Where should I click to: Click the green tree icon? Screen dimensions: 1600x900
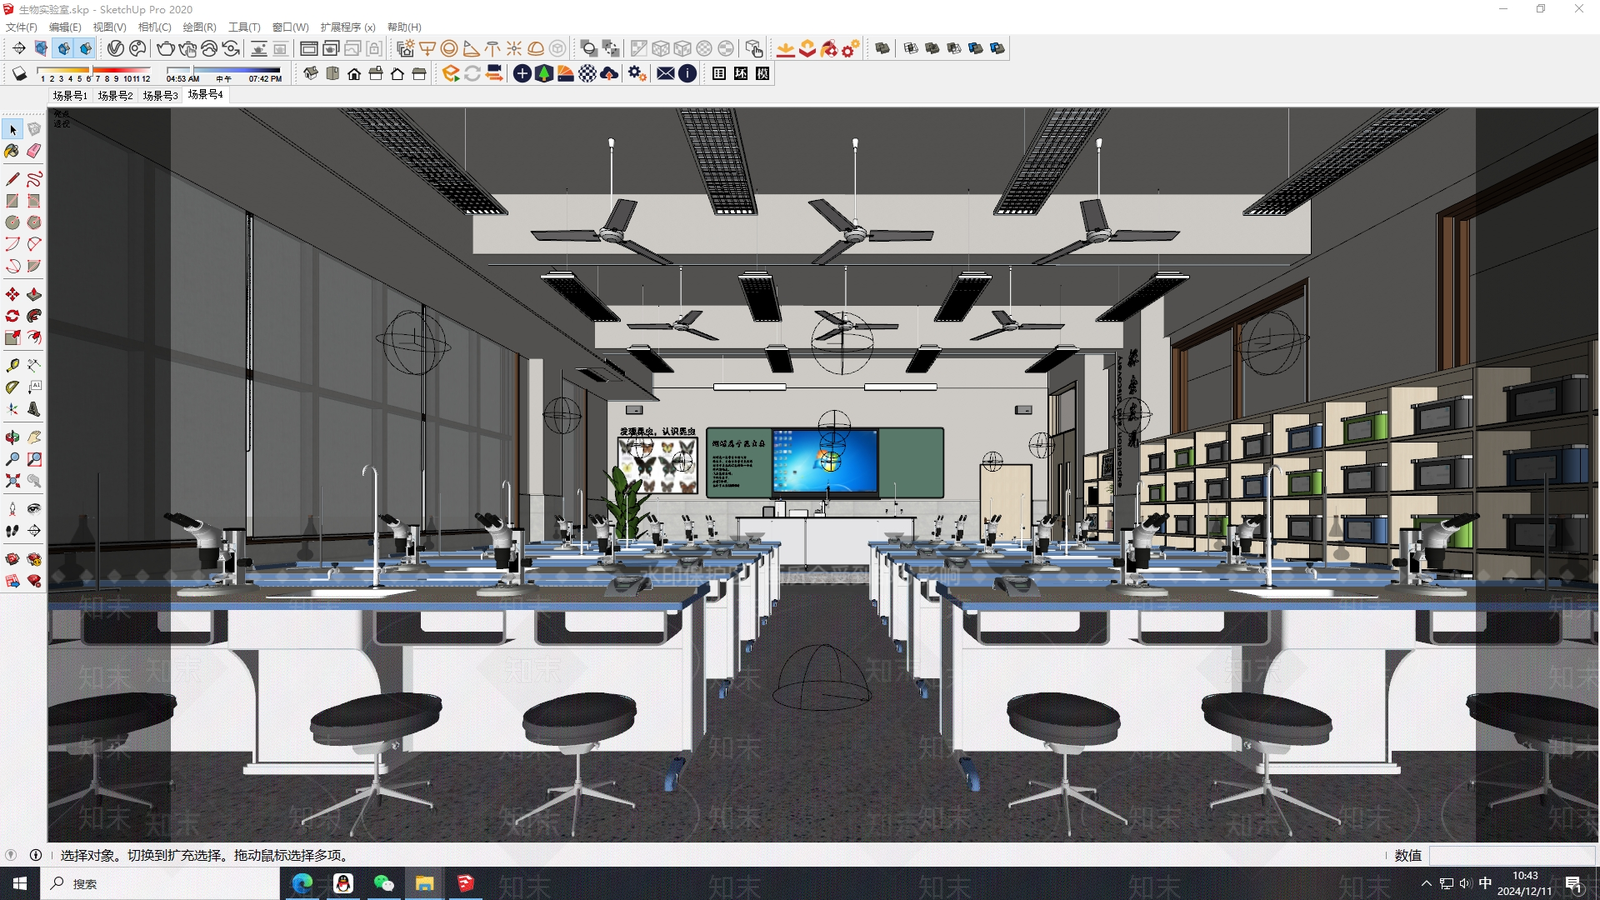(x=544, y=74)
